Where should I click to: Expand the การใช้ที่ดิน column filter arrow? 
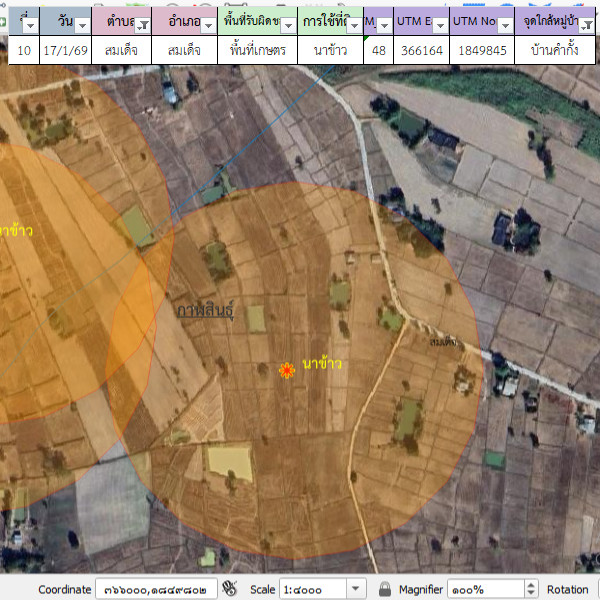pyautogui.click(x=353, y=24)
